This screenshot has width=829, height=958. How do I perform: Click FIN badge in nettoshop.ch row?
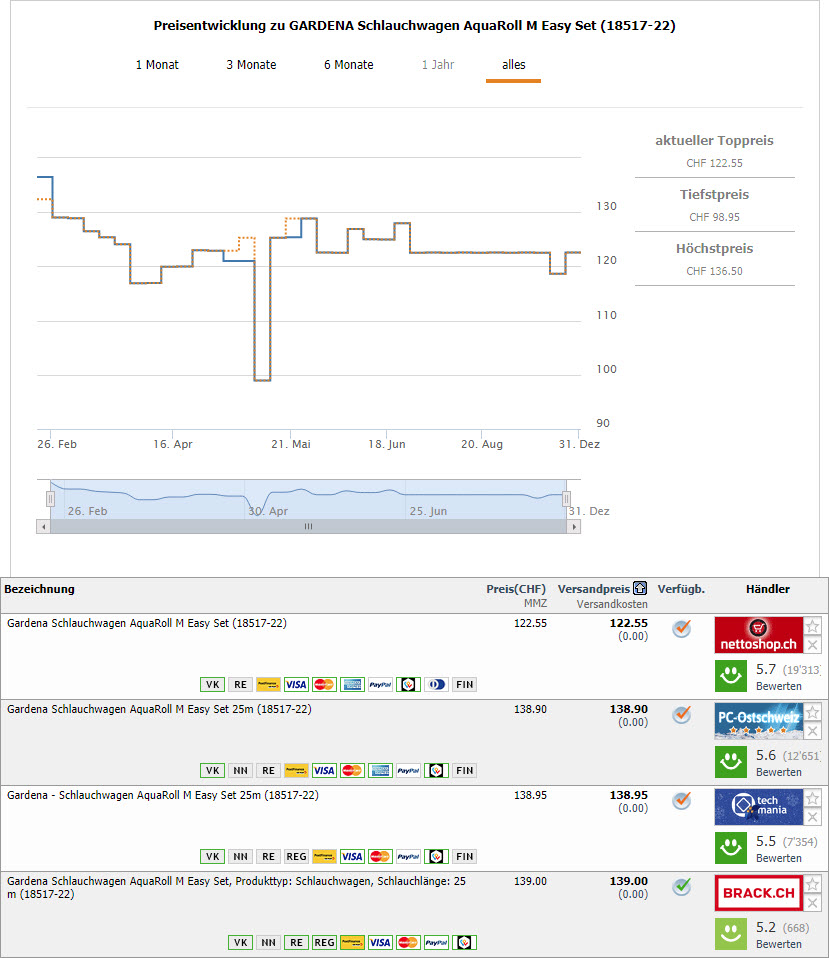[464, 684]
